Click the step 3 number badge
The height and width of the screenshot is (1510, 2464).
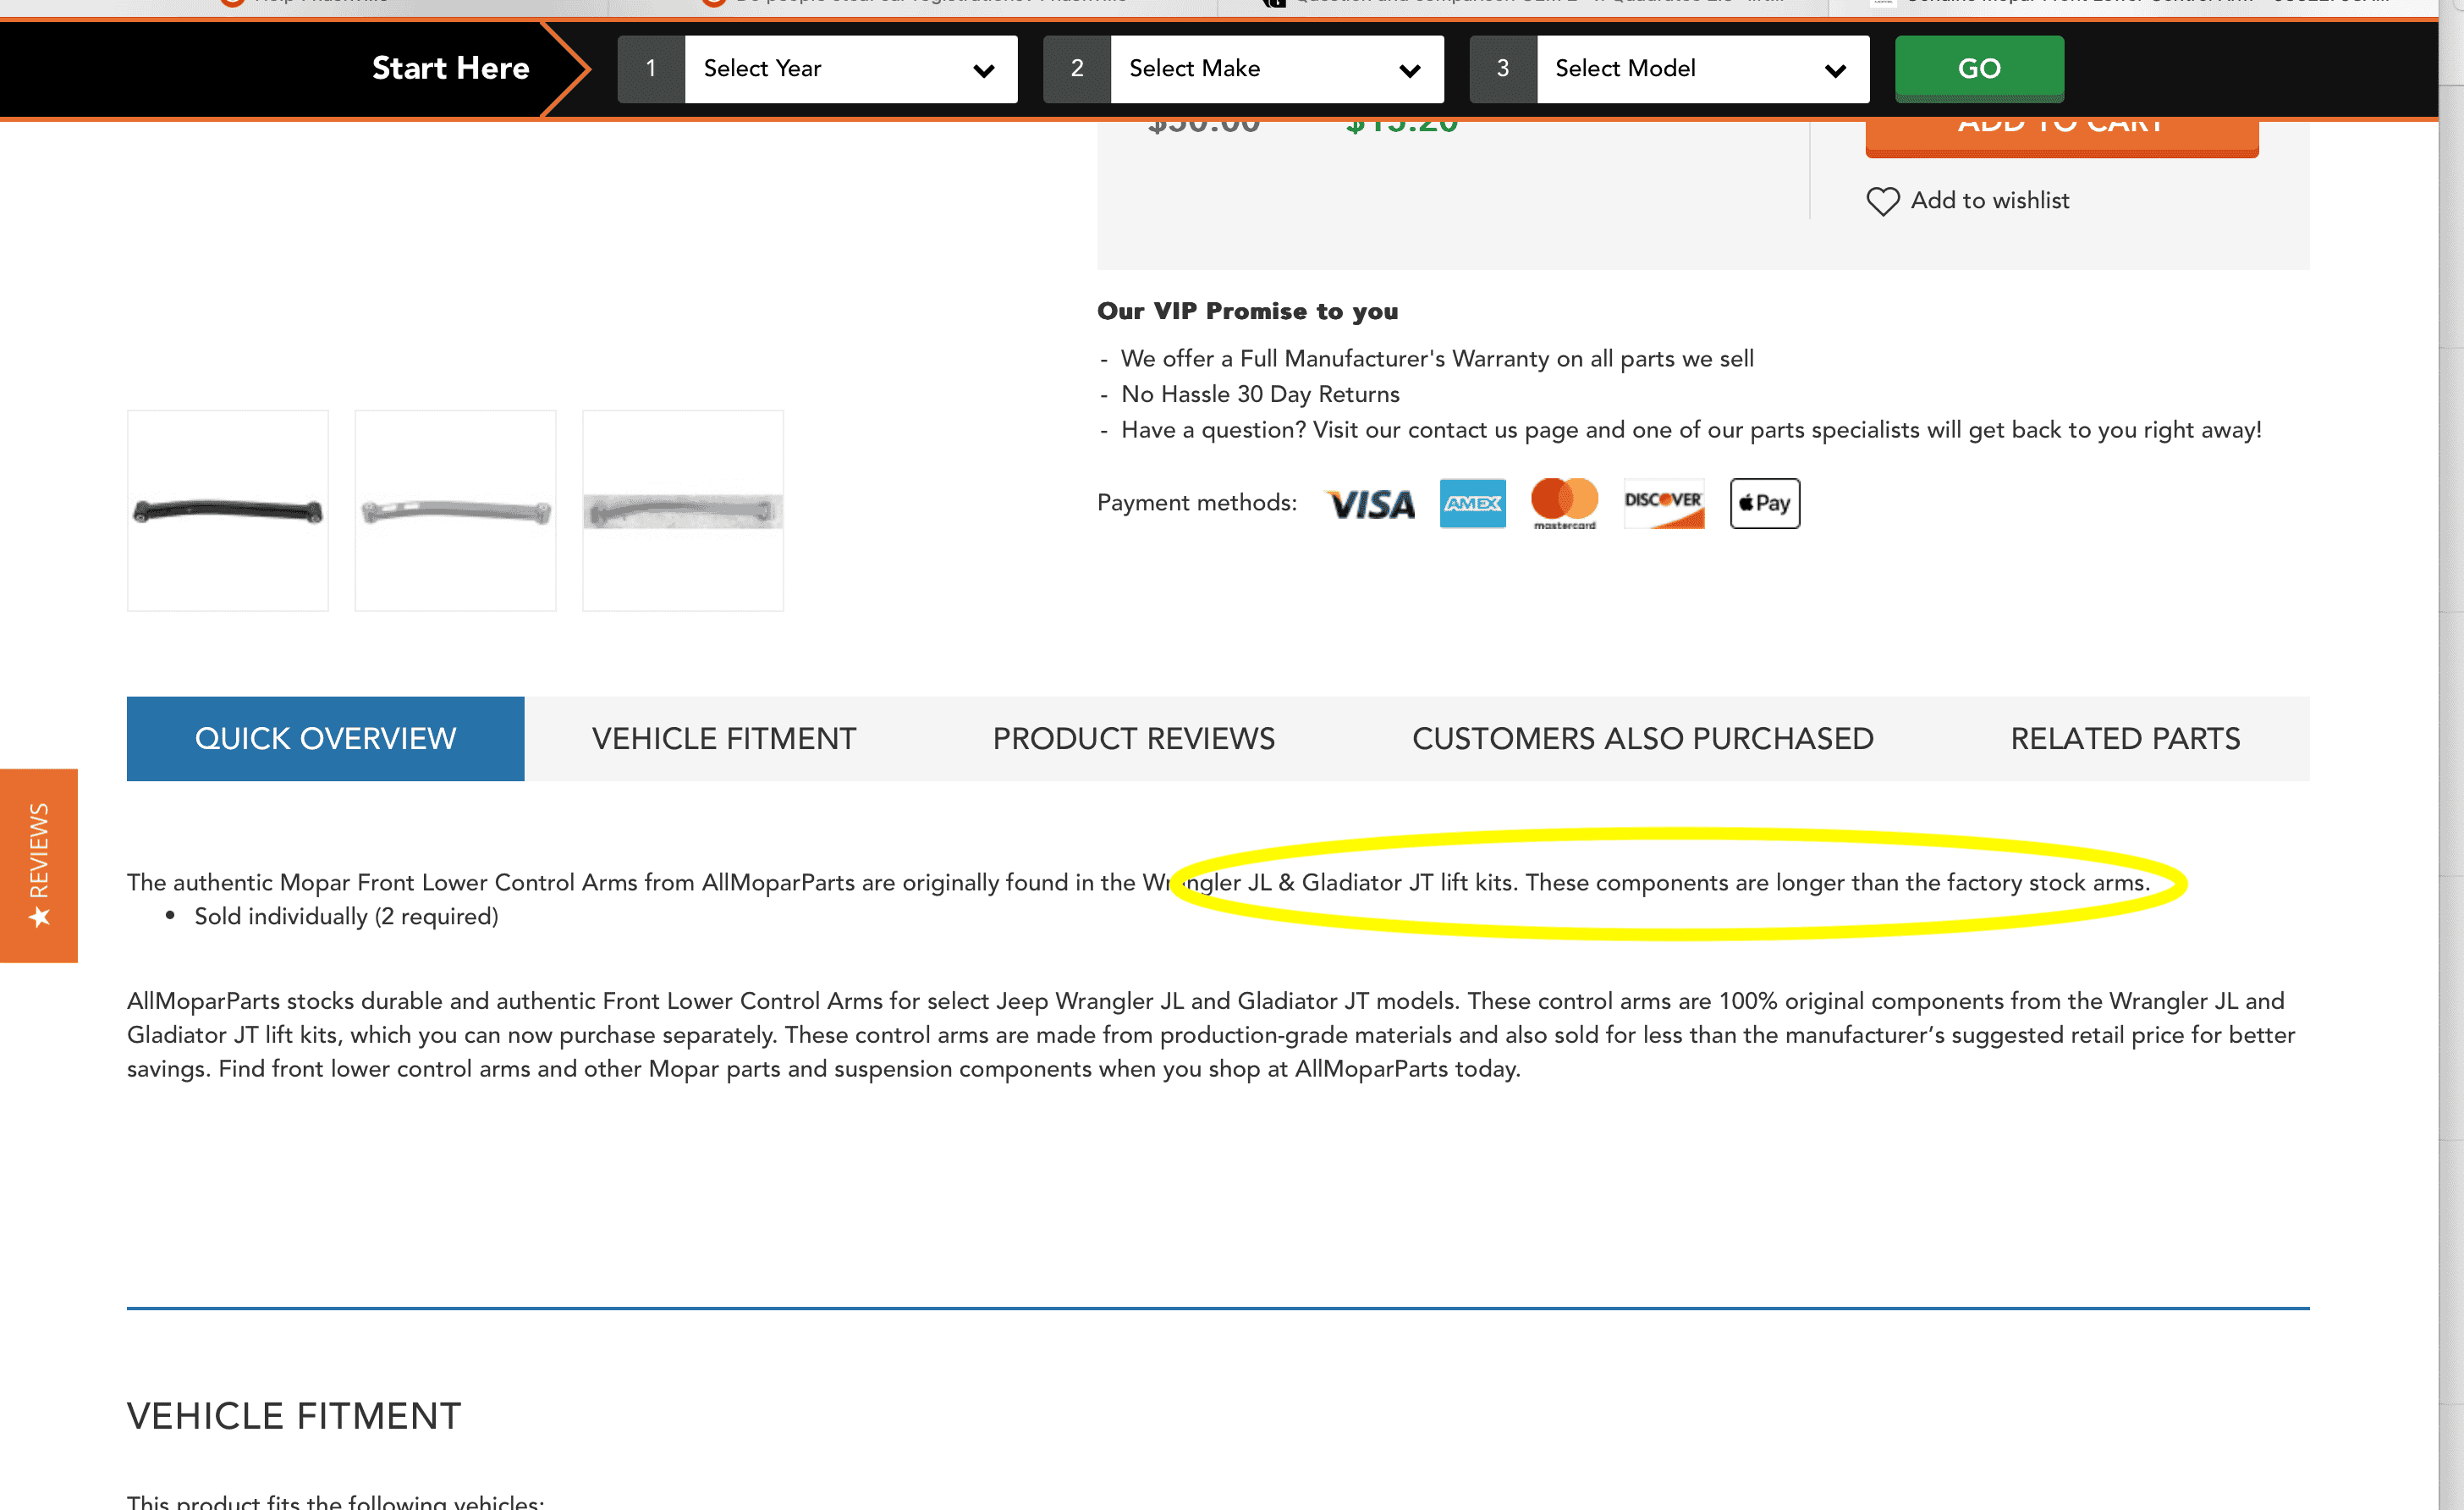[1503, 68]
